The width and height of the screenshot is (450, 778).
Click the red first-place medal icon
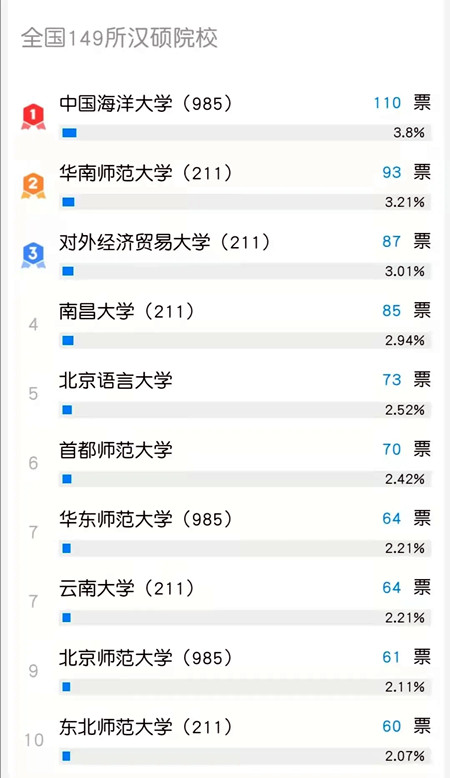[33, 117]
